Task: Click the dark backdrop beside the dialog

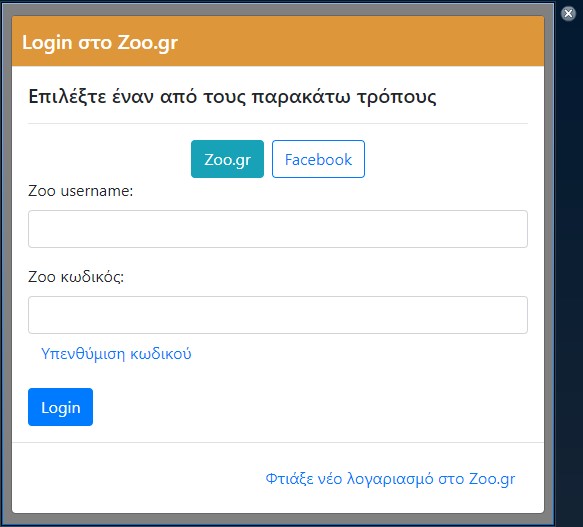Action: pyautogui.click(x=569, y=260)
